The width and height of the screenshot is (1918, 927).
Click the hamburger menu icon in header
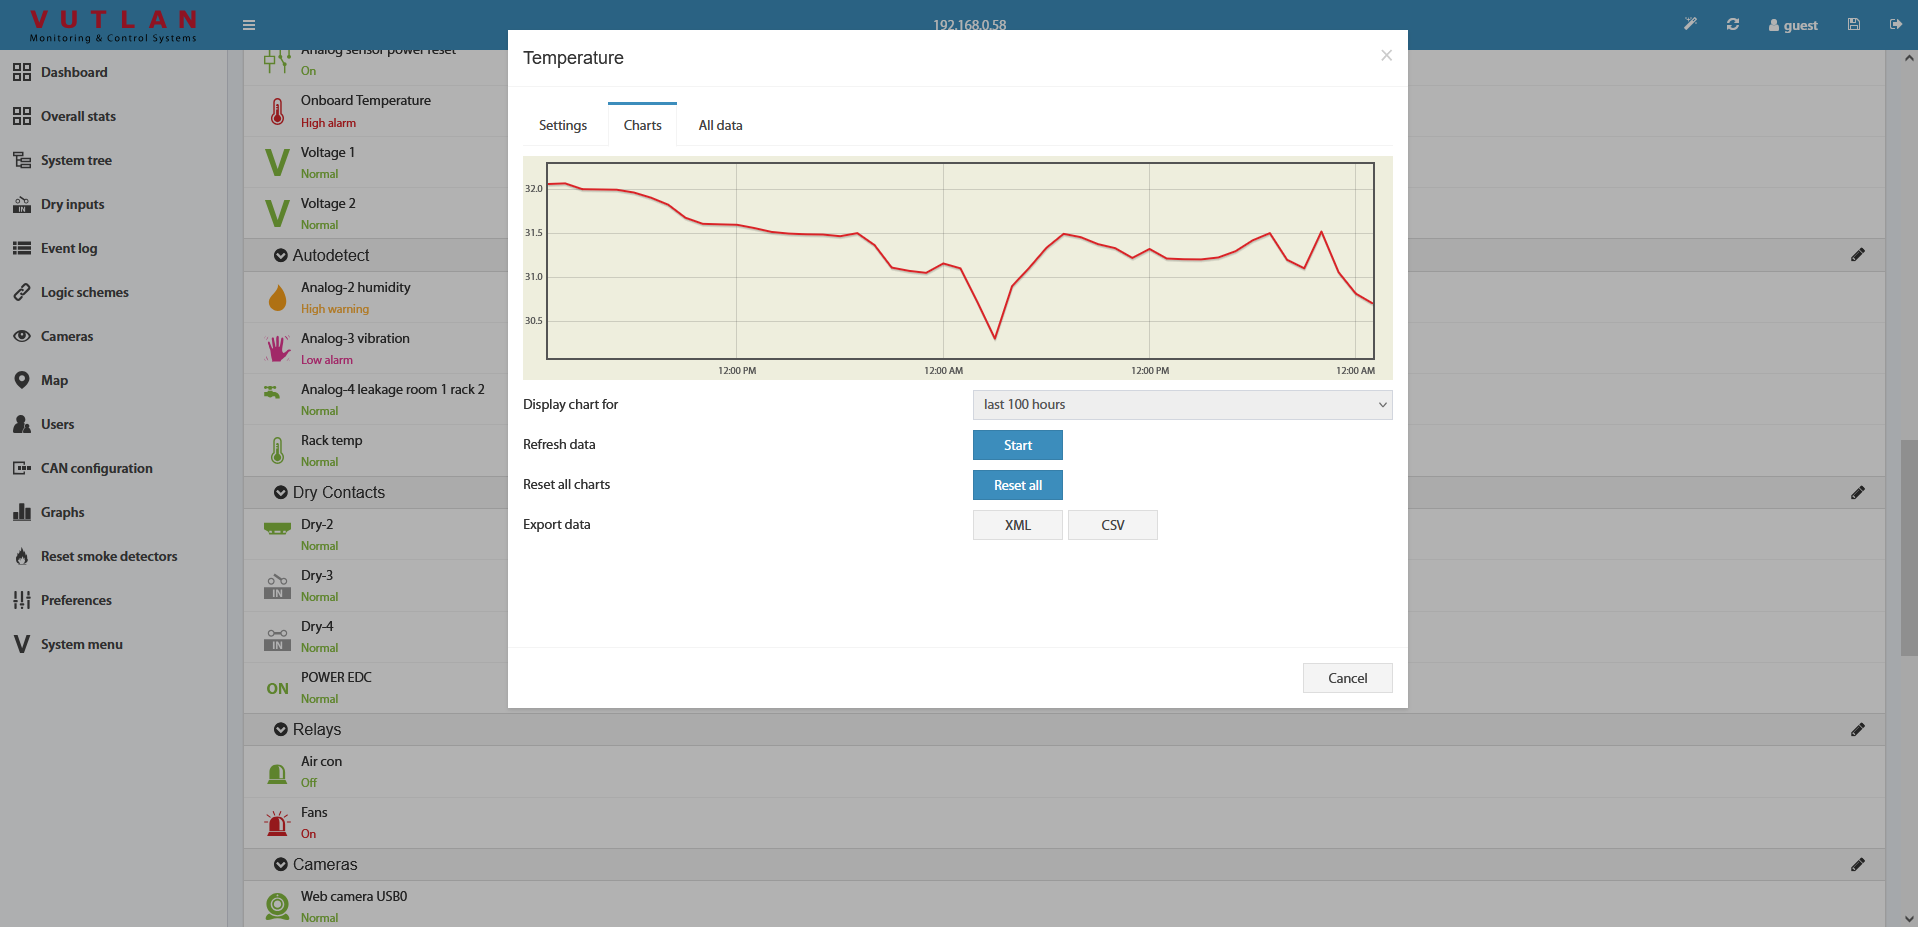click(249, 25)
